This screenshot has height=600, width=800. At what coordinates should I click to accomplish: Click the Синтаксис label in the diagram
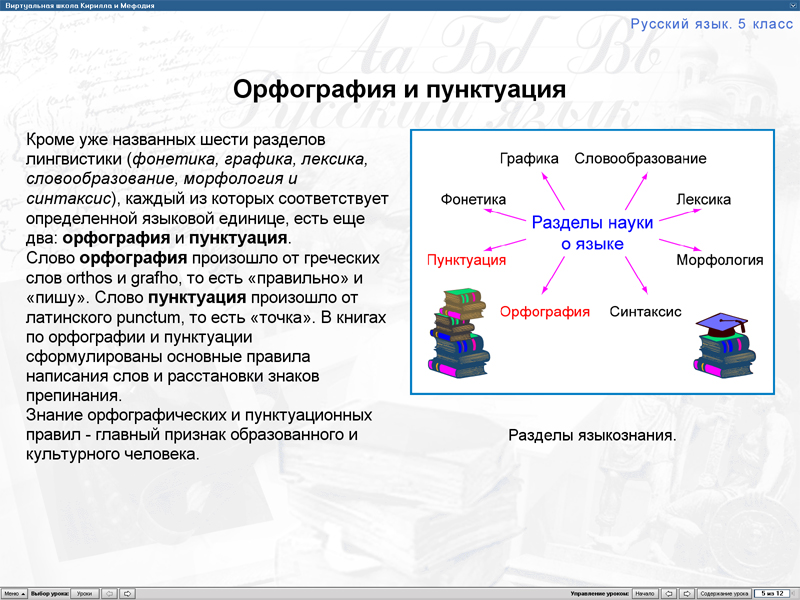(x=644, y=311)
